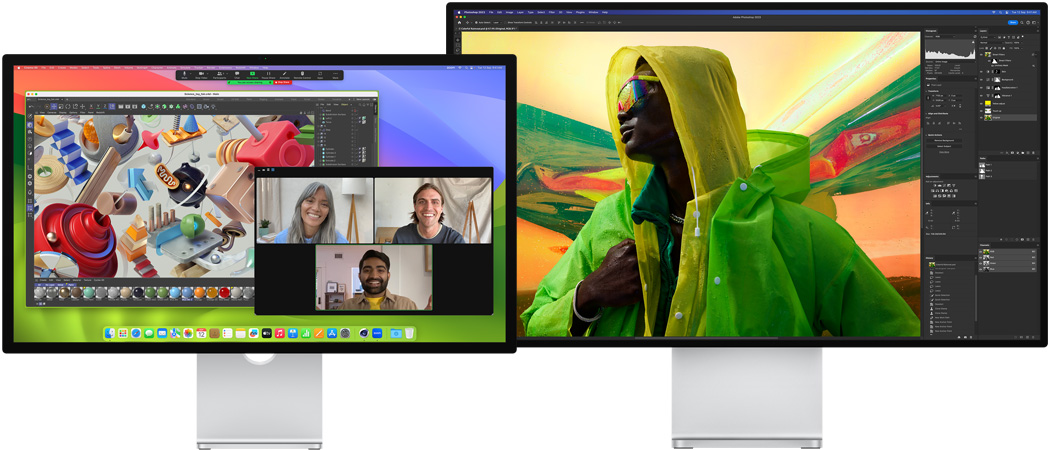This screenshot has height=450, width=1050.
Task: Select the red material sphere swatch
Action: click(224, 292)
